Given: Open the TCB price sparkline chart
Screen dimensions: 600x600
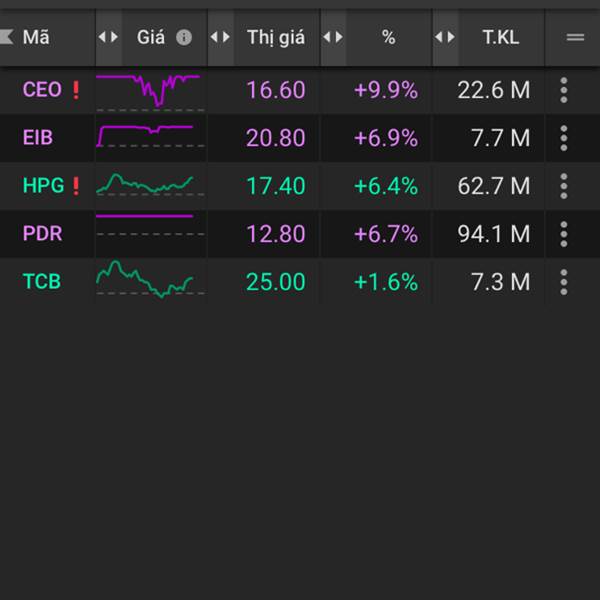Looking at the screenshot, I should click(150, 279).
